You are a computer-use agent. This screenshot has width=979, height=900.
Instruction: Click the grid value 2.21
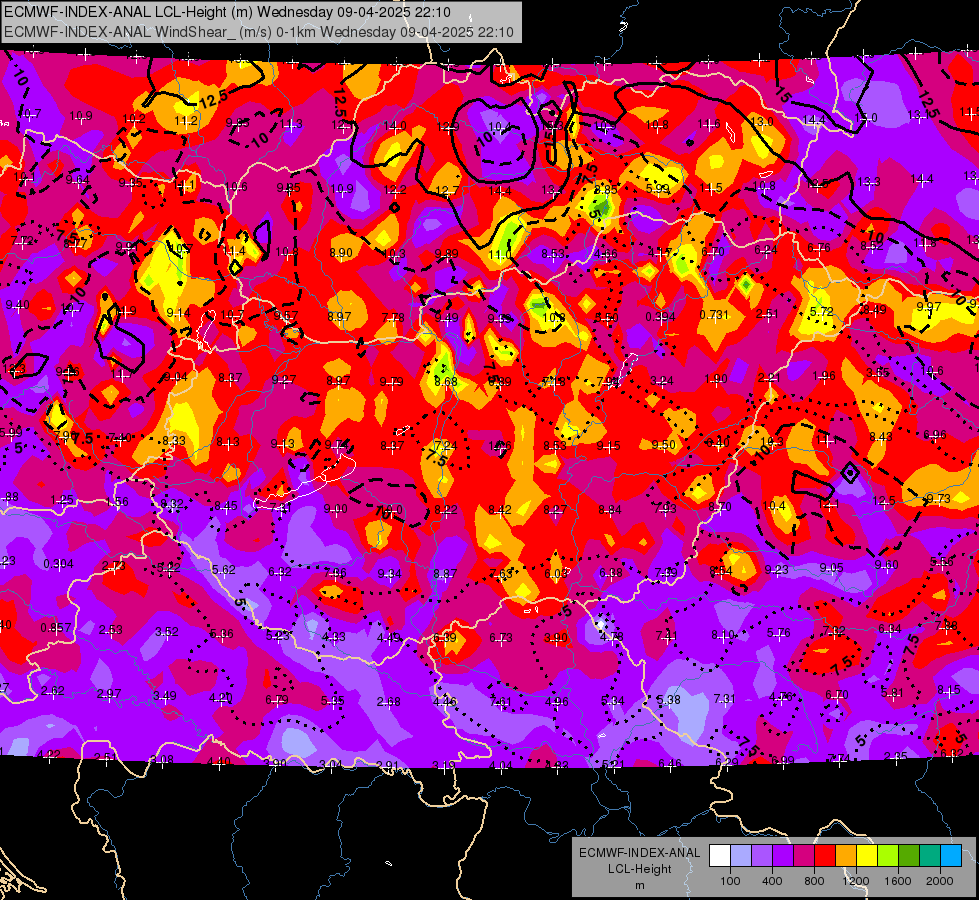coord(770,377)
